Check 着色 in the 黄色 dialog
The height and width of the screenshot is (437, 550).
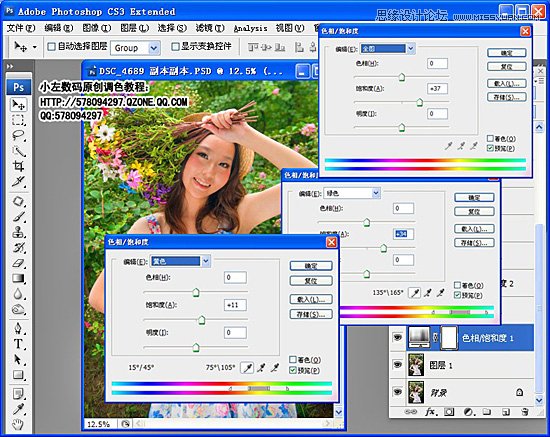(293, 359)
